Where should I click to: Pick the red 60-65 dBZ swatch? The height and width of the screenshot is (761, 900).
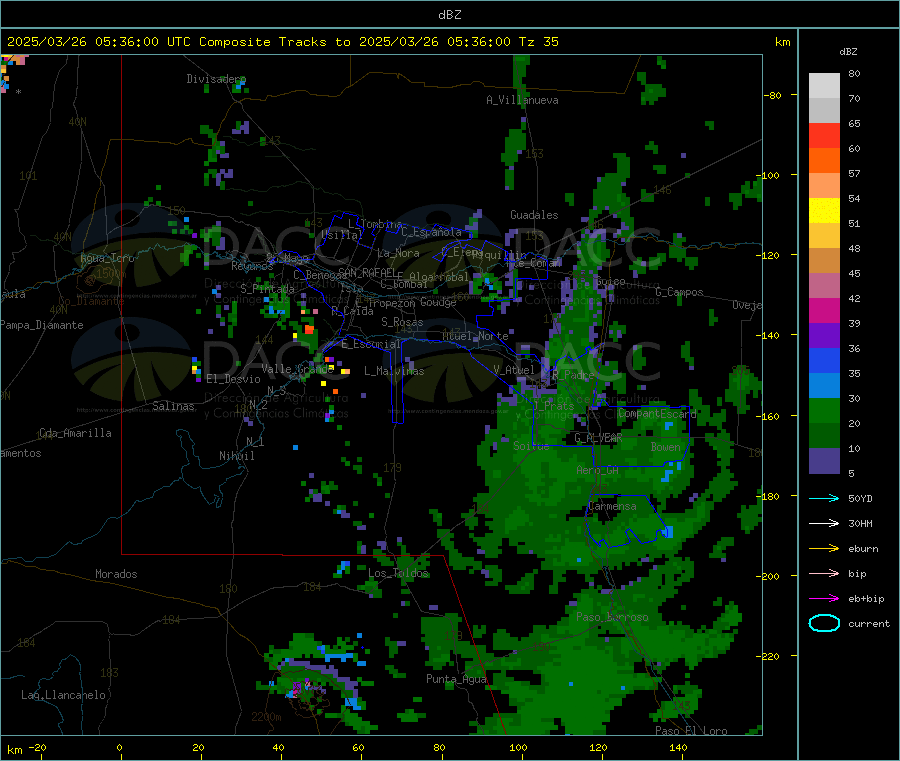(x=824, y=136)
